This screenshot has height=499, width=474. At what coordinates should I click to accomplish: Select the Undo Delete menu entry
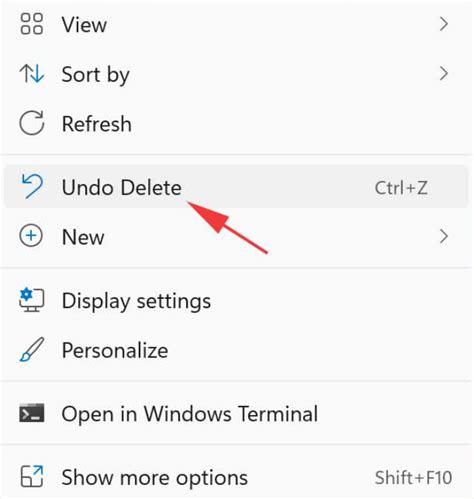[236, 187]
